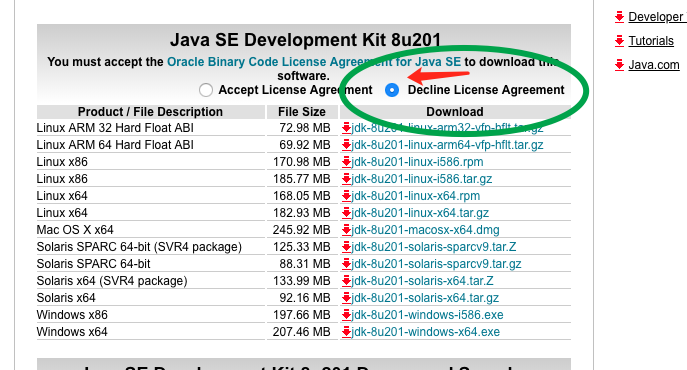The image size is (687, 370).
Task: Click the Windows x86 description
Action: pos(72,315)
